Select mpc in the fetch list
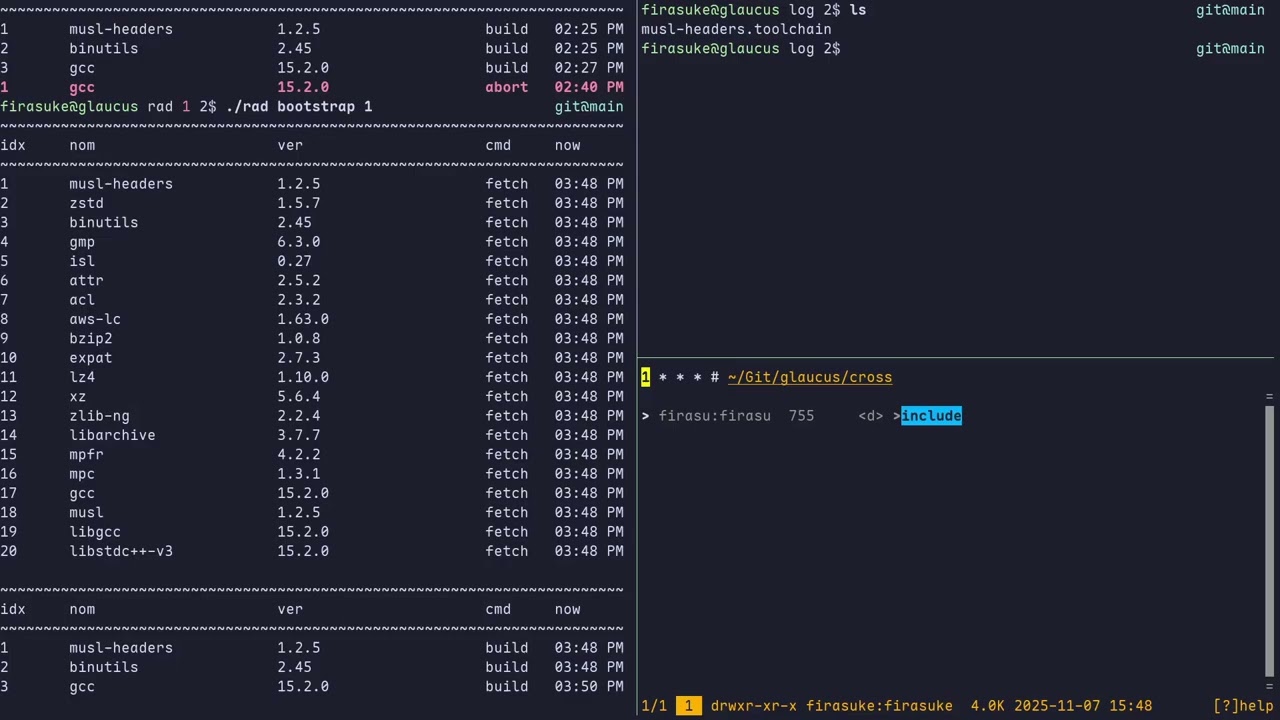This screenshot has width=1280, height=720. tap(82, 474)
